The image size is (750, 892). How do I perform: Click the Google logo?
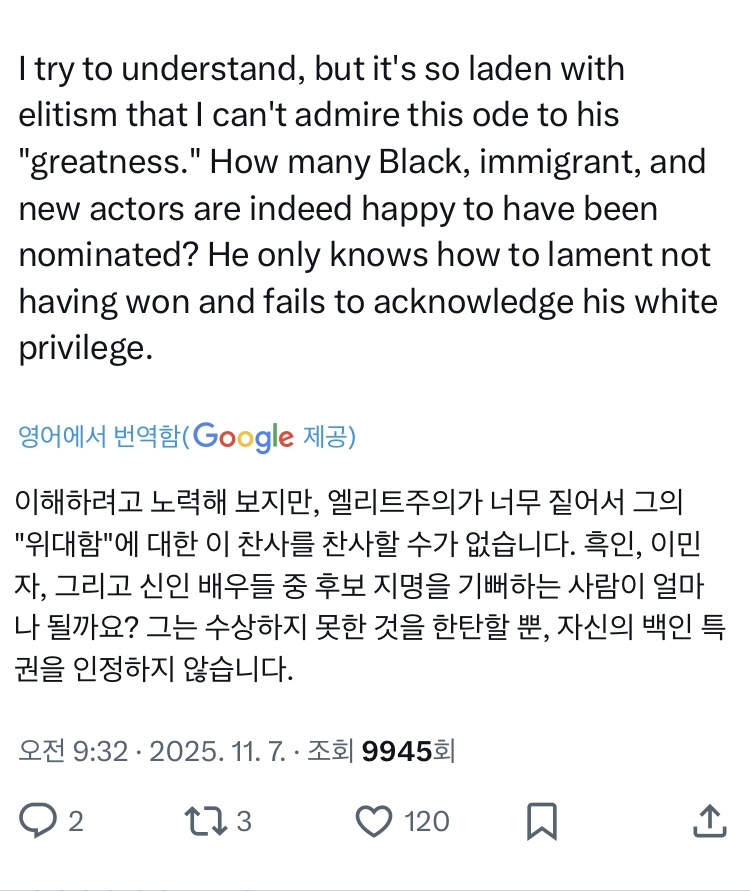tap(243, 437)
